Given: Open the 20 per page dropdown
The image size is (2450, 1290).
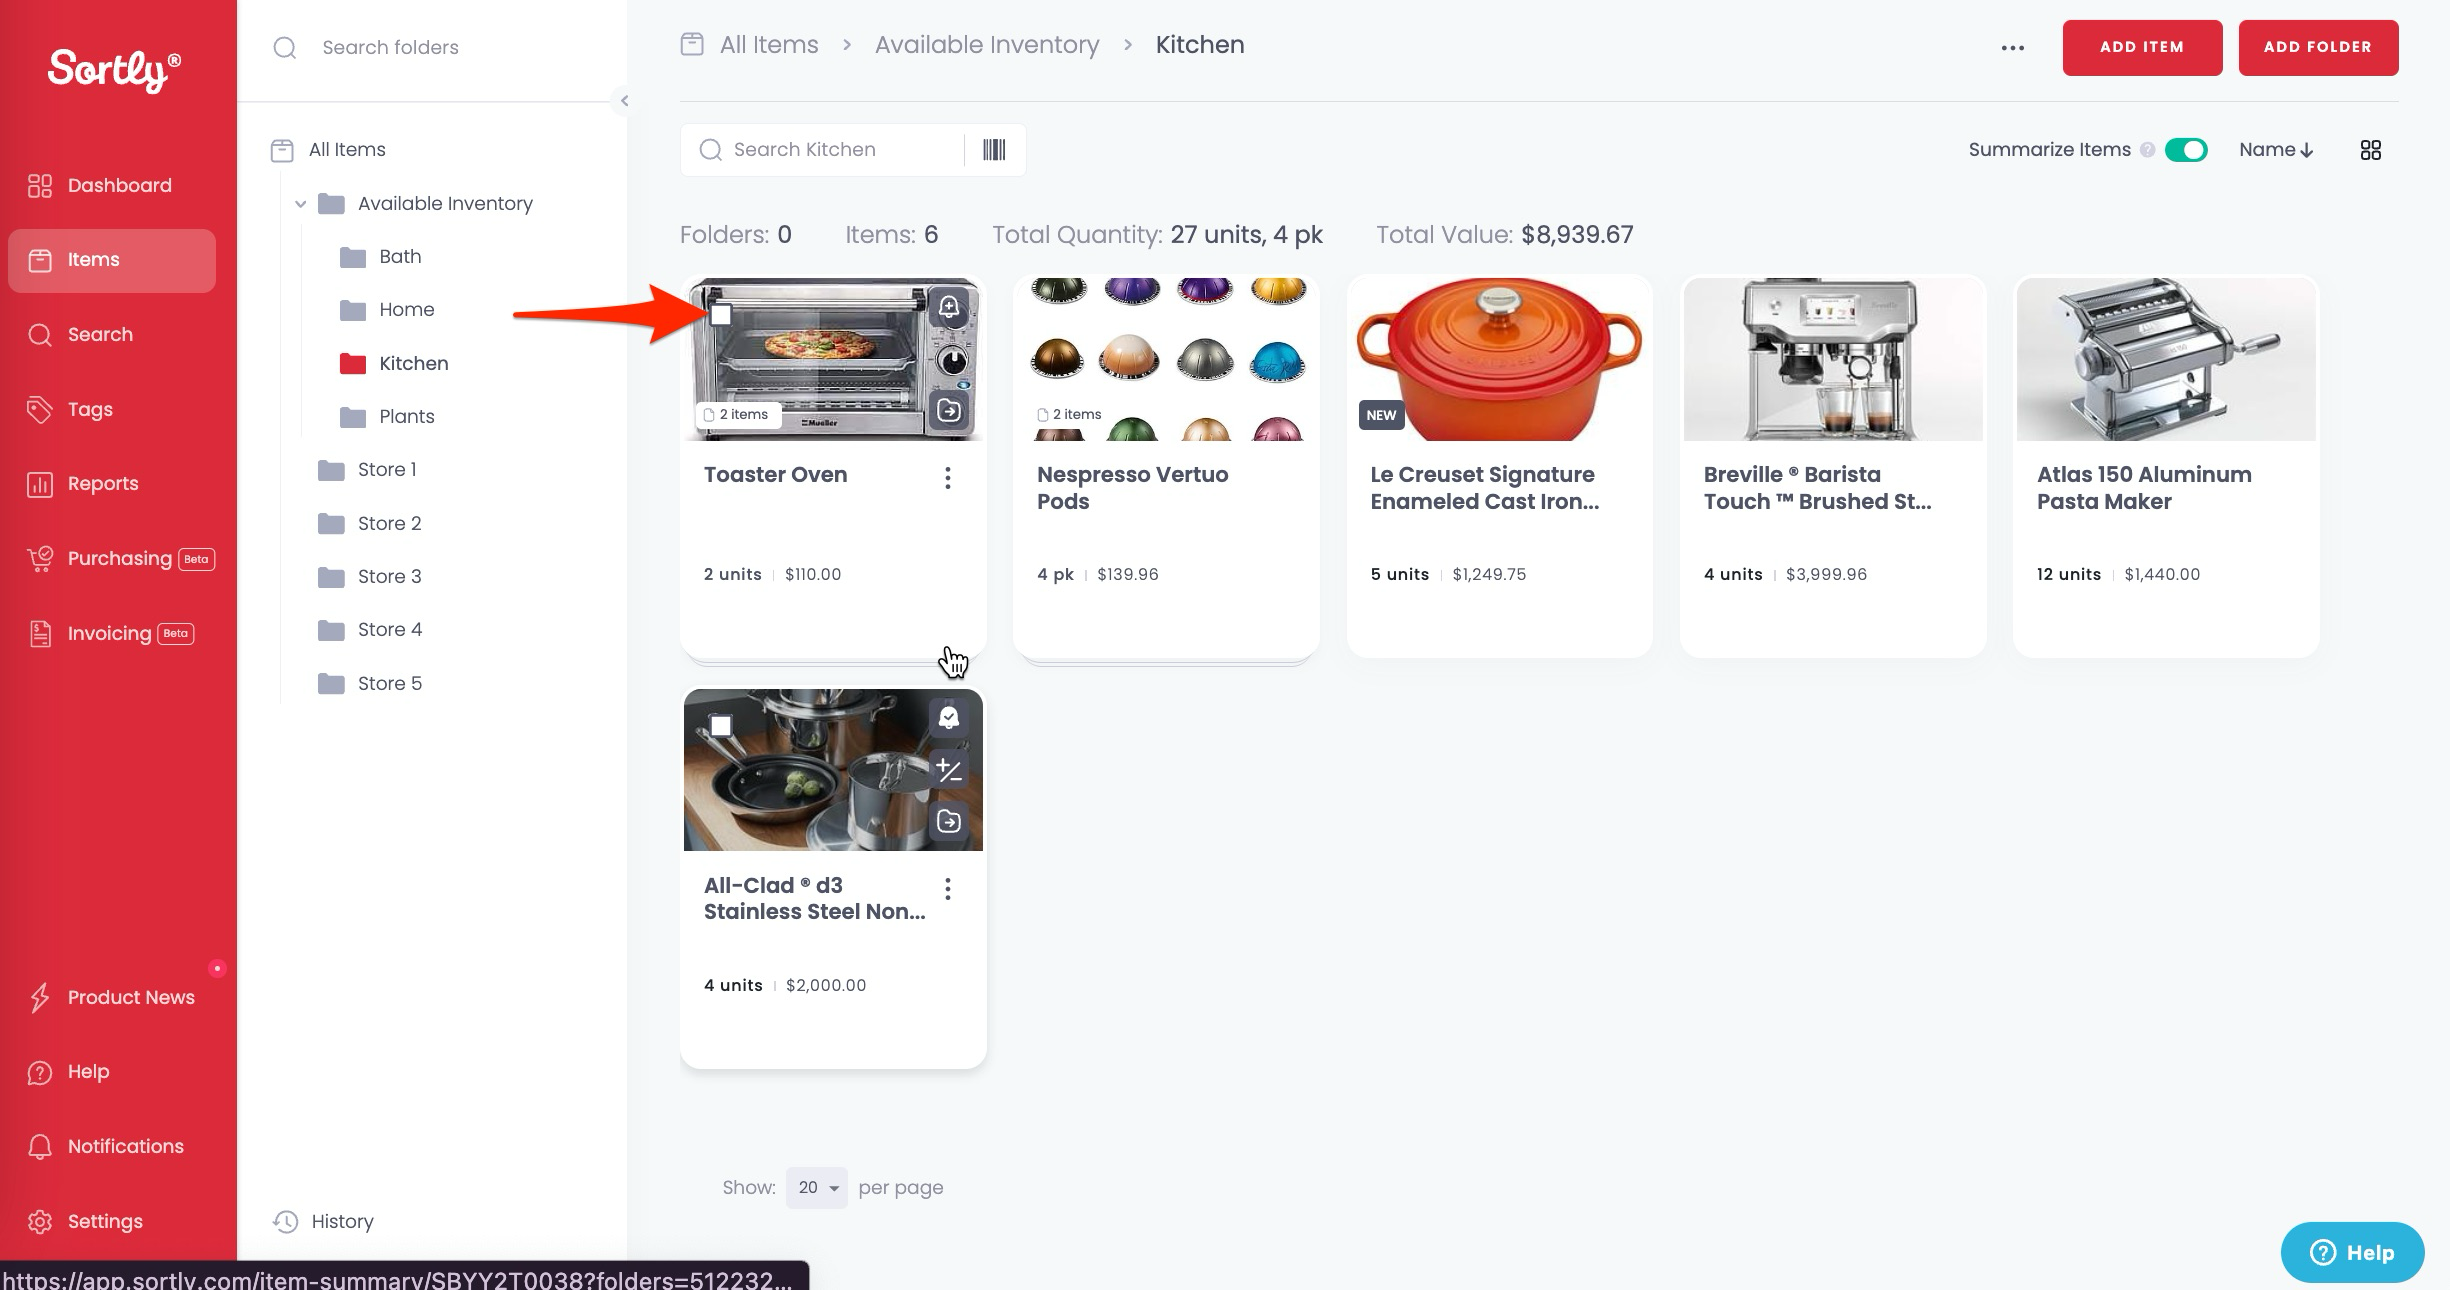Looking at the screenshot, I should [x=817, y=1188].
